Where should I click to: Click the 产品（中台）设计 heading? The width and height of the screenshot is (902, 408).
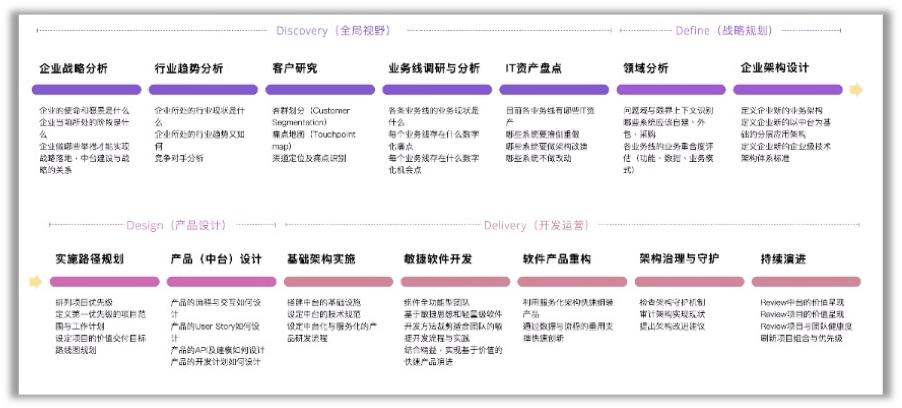(x=216, y=259)
